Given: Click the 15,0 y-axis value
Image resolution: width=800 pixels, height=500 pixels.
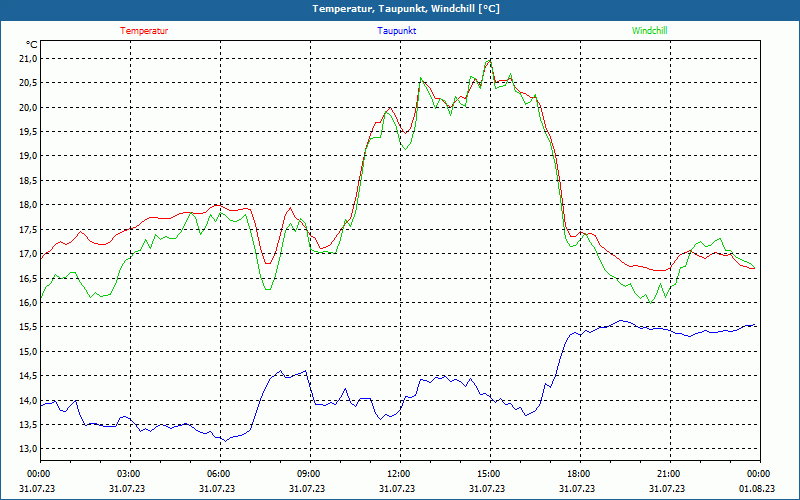Looking at the screenshot, I should (x=29, y=351).
